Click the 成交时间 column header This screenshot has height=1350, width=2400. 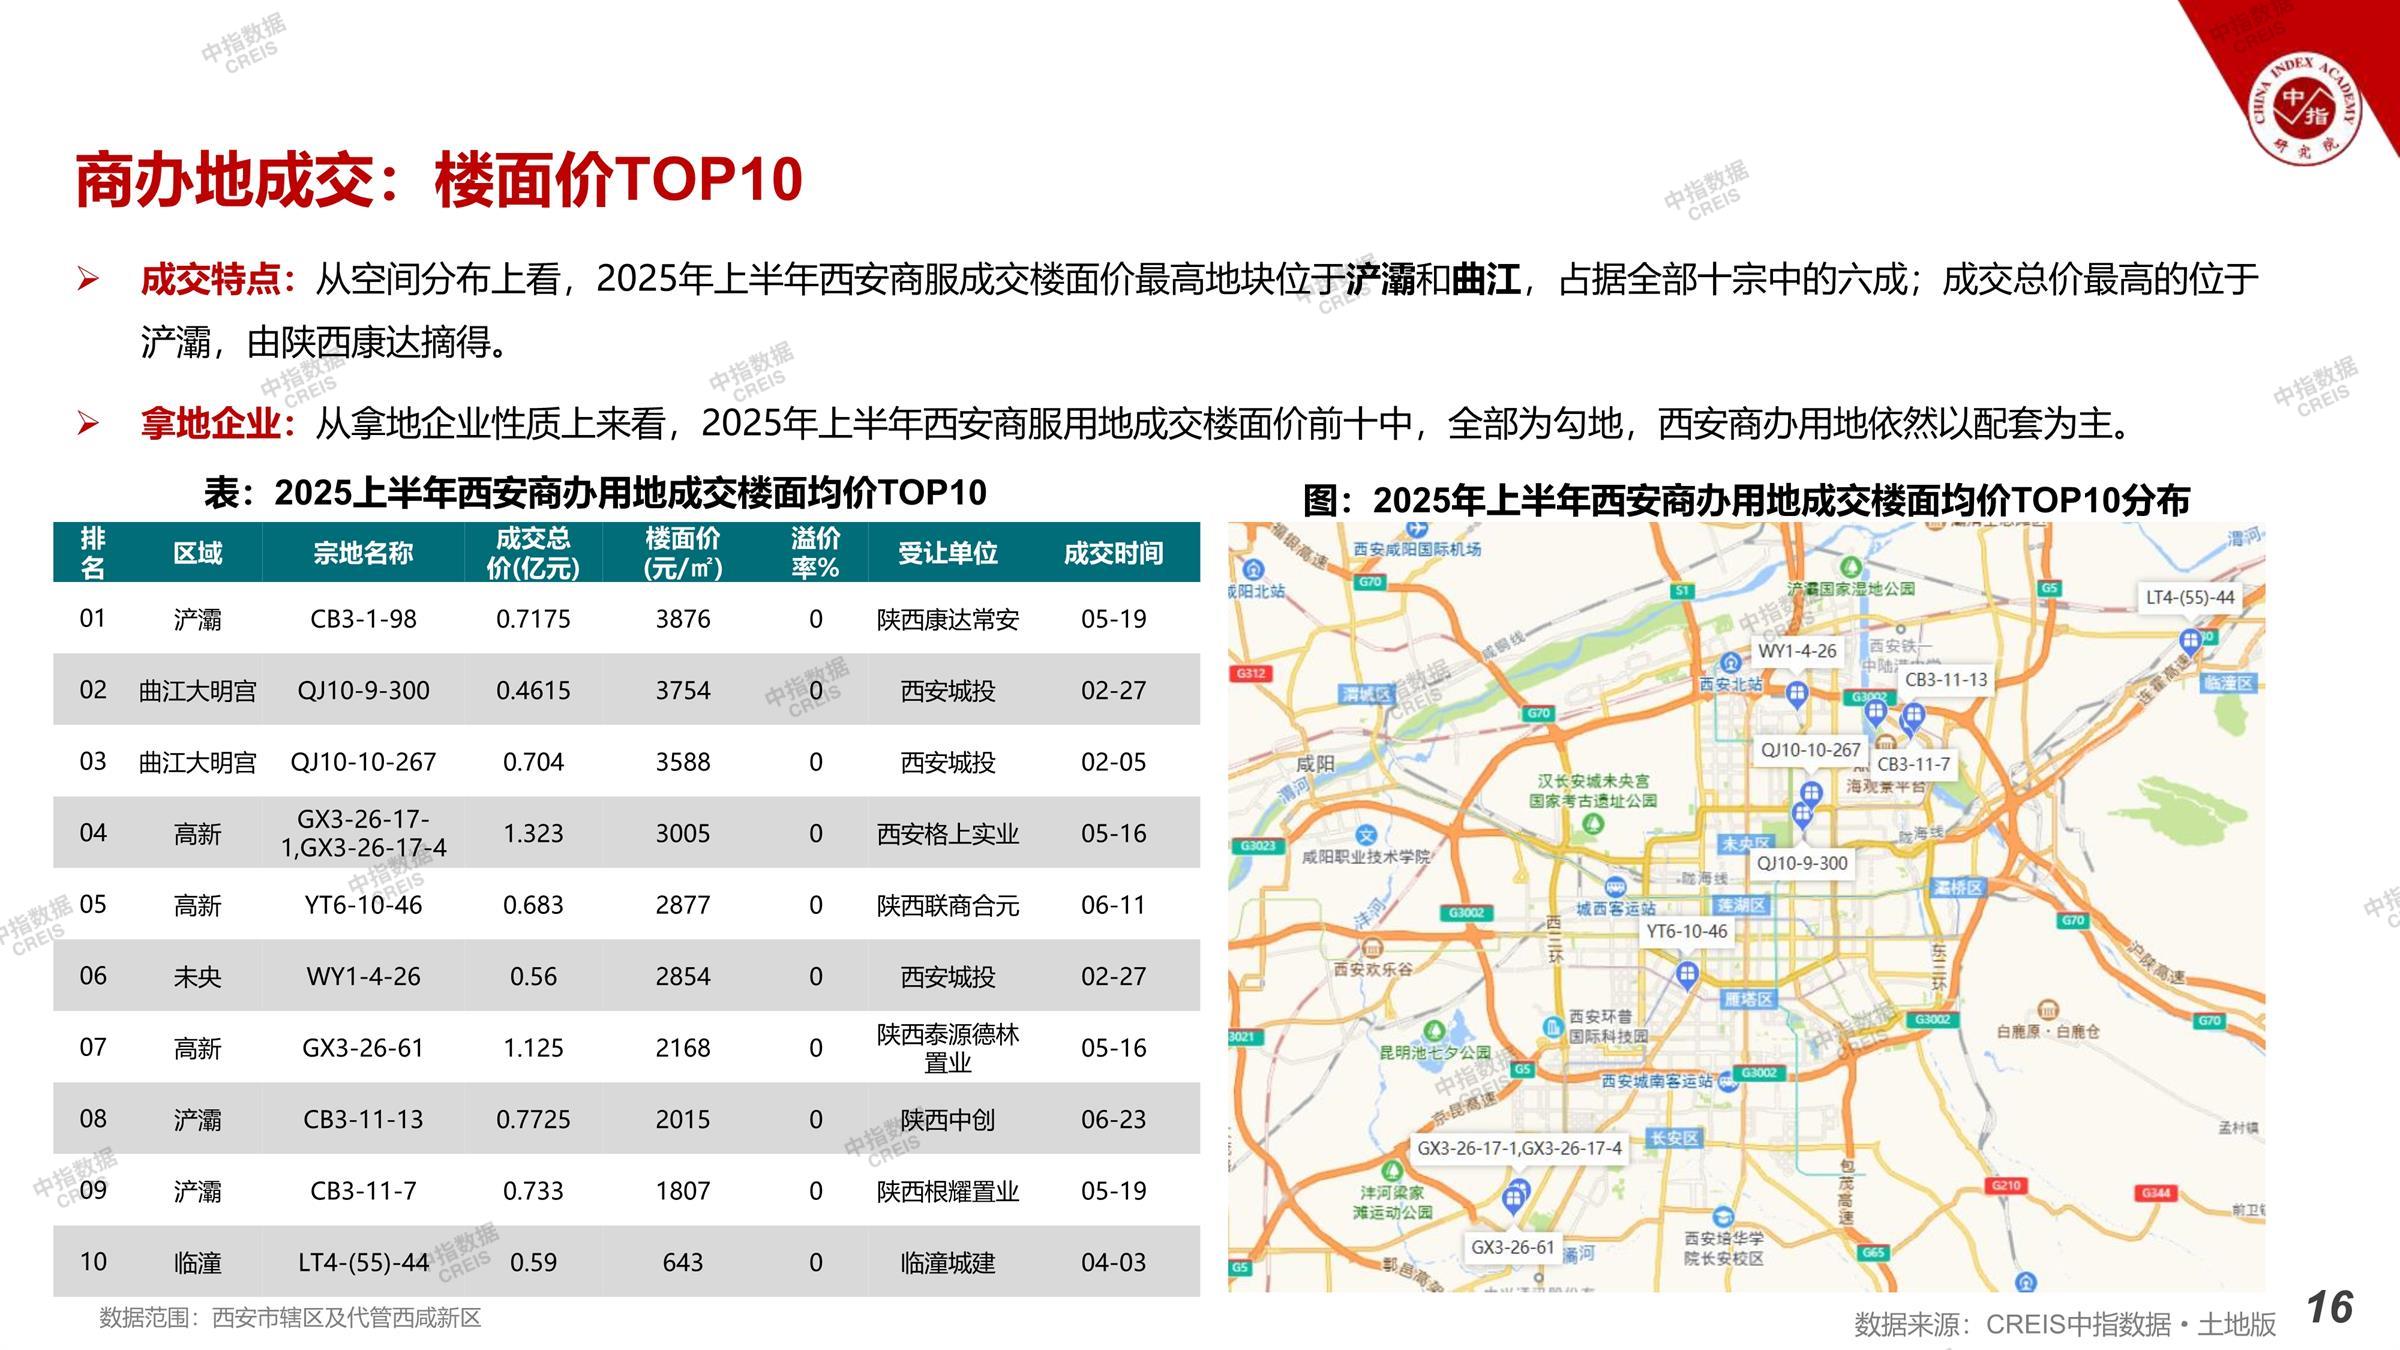coord(1113,553)
